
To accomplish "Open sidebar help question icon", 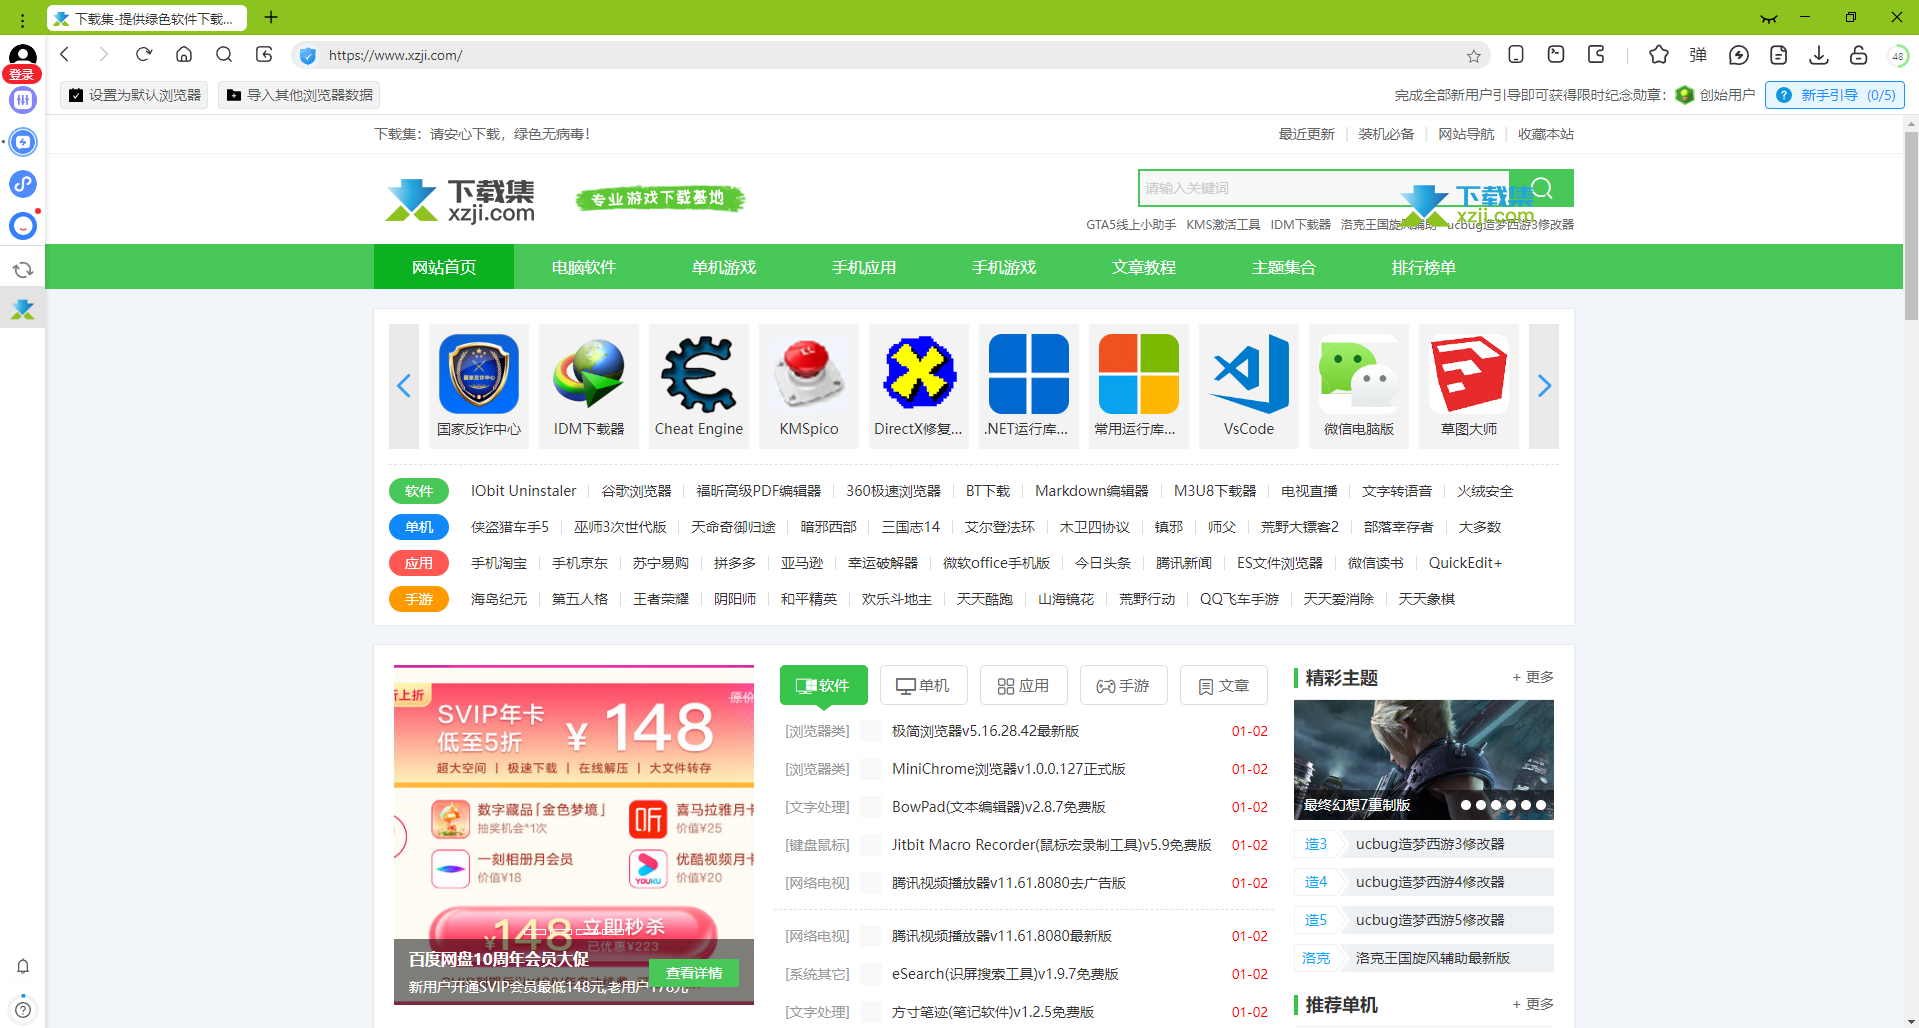I will (23, 1010).
